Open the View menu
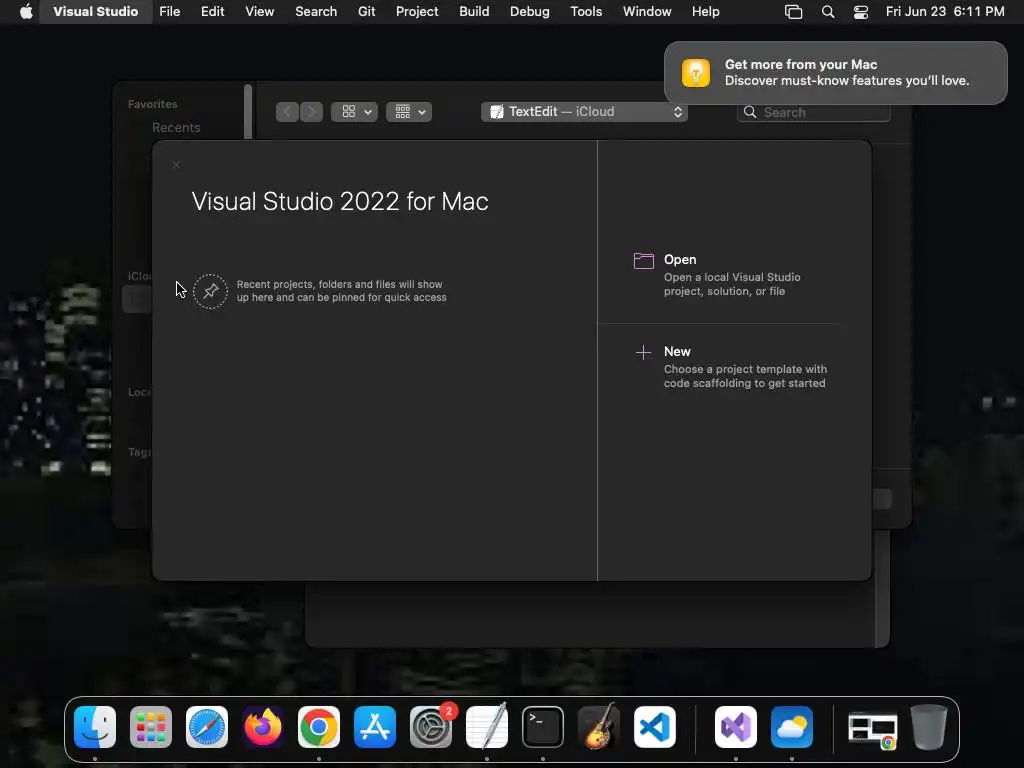This screenshot has width=1024, height=768. pyautogui.click(x=259, y=12)
